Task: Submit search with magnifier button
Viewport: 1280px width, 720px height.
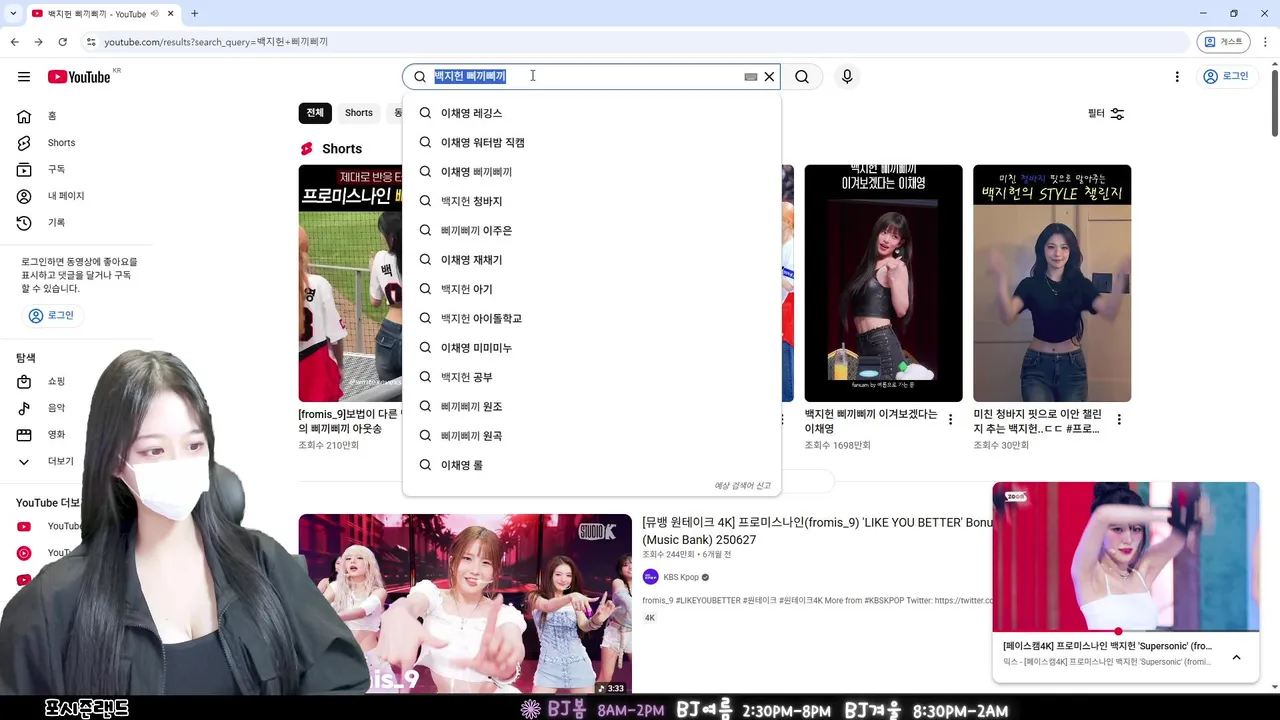Action: (802, 77)
